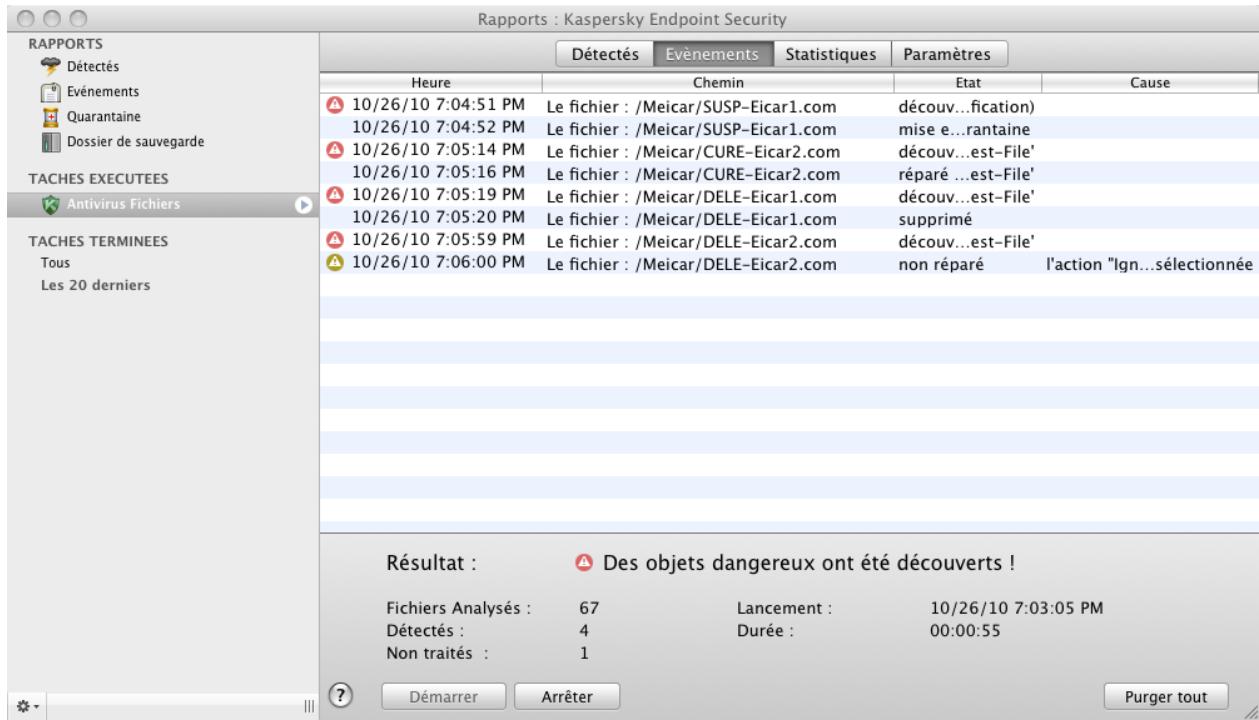Click the Démarrer button
The width and height of the screenshot is (1259, 720).
pyautogui.click(x=444, y=696)
